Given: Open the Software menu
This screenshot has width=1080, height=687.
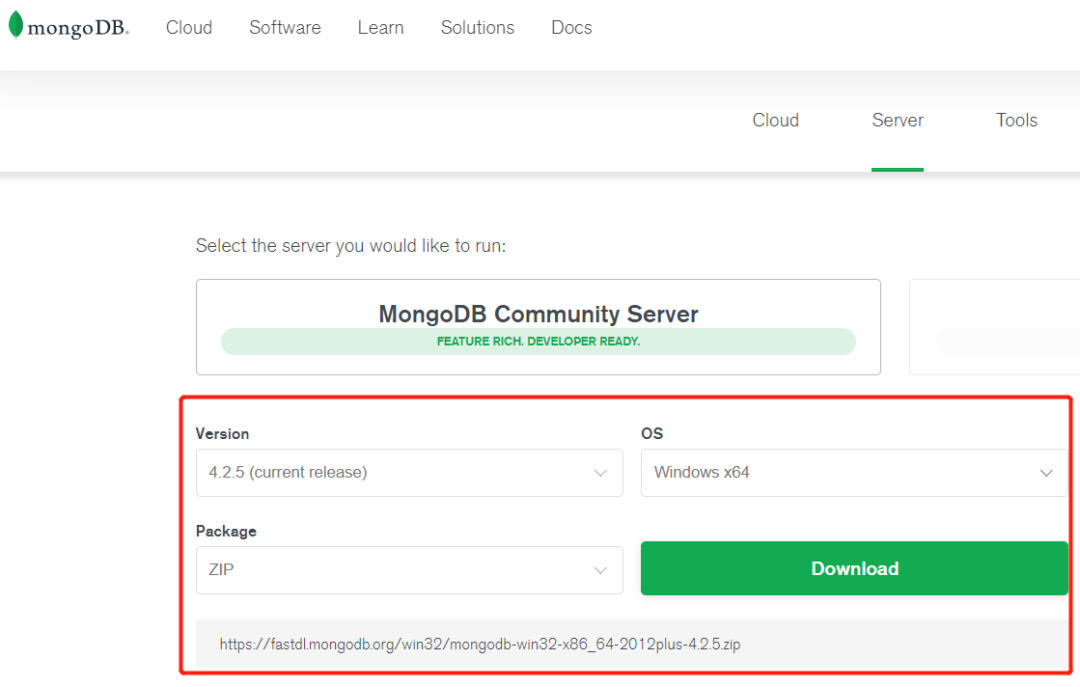Looking at the screenshot, I should (284, 28).
